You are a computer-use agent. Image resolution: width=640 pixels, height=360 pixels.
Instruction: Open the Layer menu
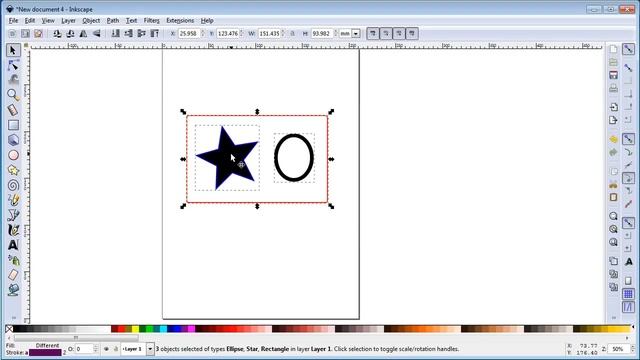[x=68, y=20]
